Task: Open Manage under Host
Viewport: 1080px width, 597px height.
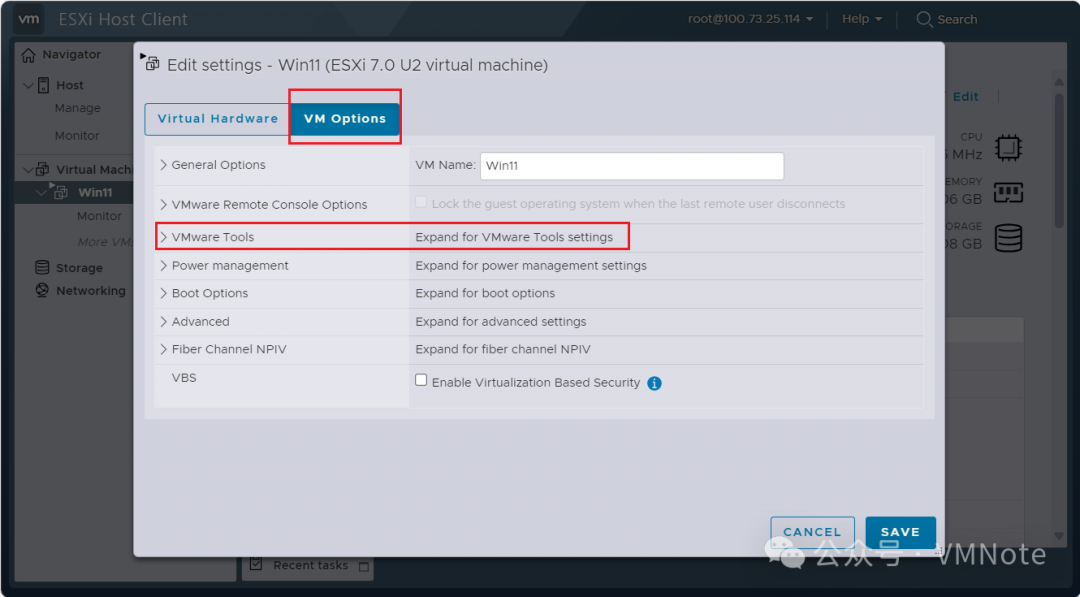Action: point(78,108)
